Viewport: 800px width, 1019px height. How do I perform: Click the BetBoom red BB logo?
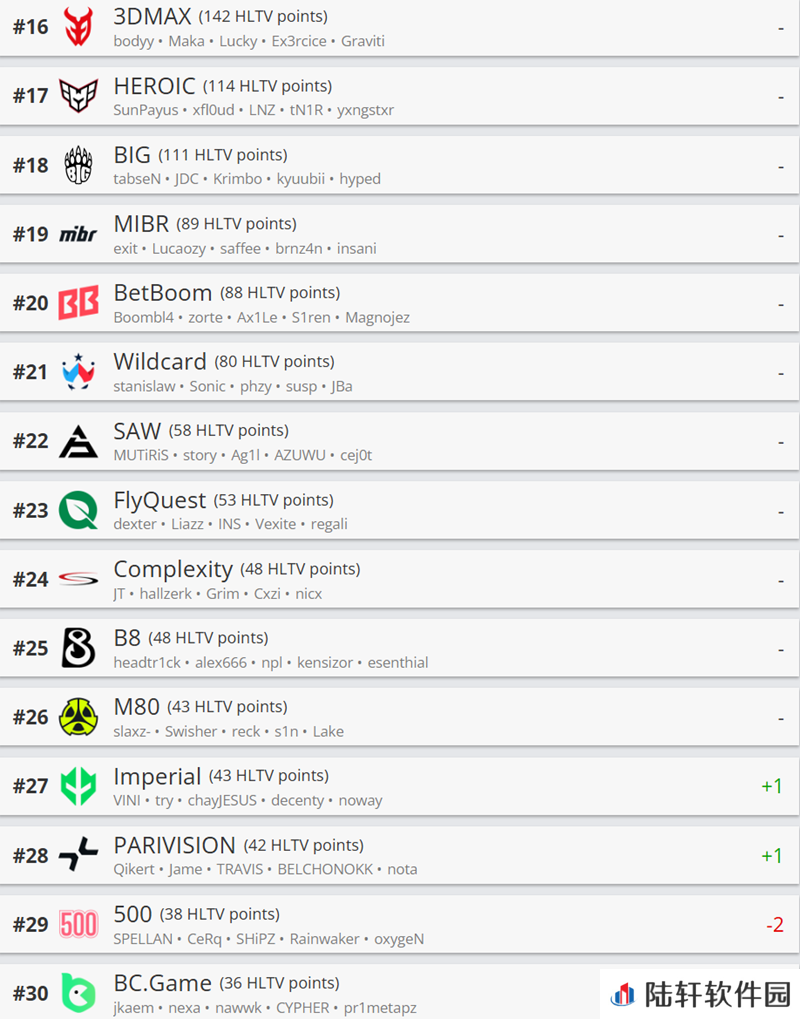point(78,303)
